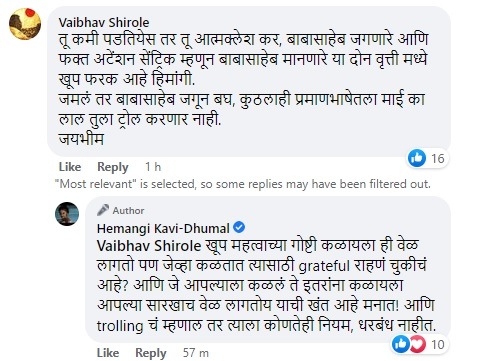
Task: Open the 16 reactions count on the comment
Action: coord(438,158)
